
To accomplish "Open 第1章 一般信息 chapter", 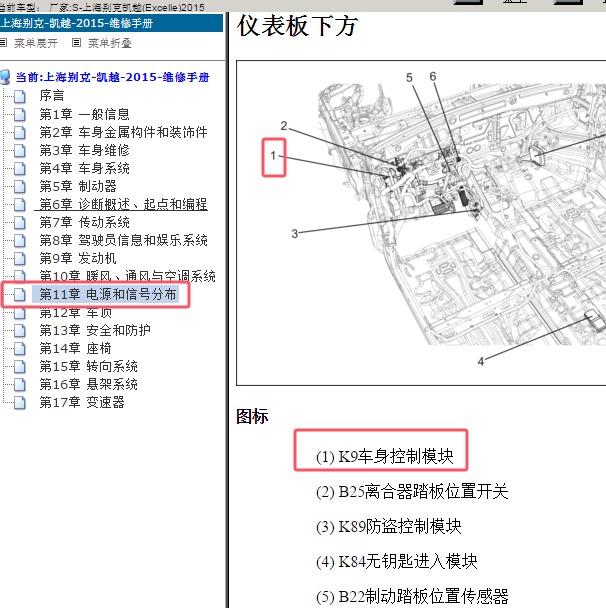I will pyautogui.click(x=84, y=114).
